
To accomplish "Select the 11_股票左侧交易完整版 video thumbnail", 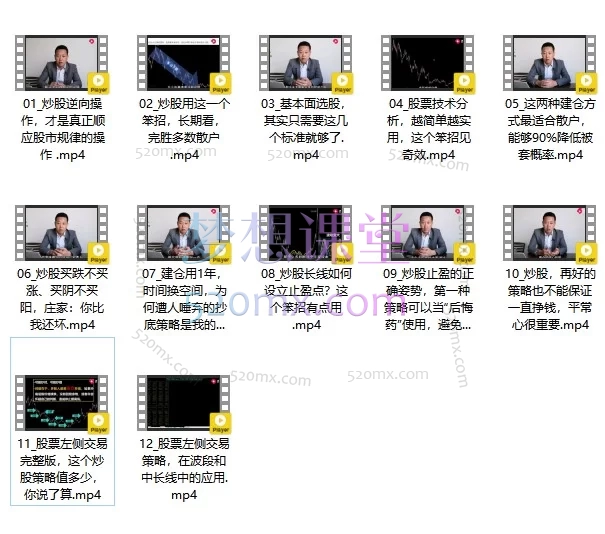I will point(61,402).
